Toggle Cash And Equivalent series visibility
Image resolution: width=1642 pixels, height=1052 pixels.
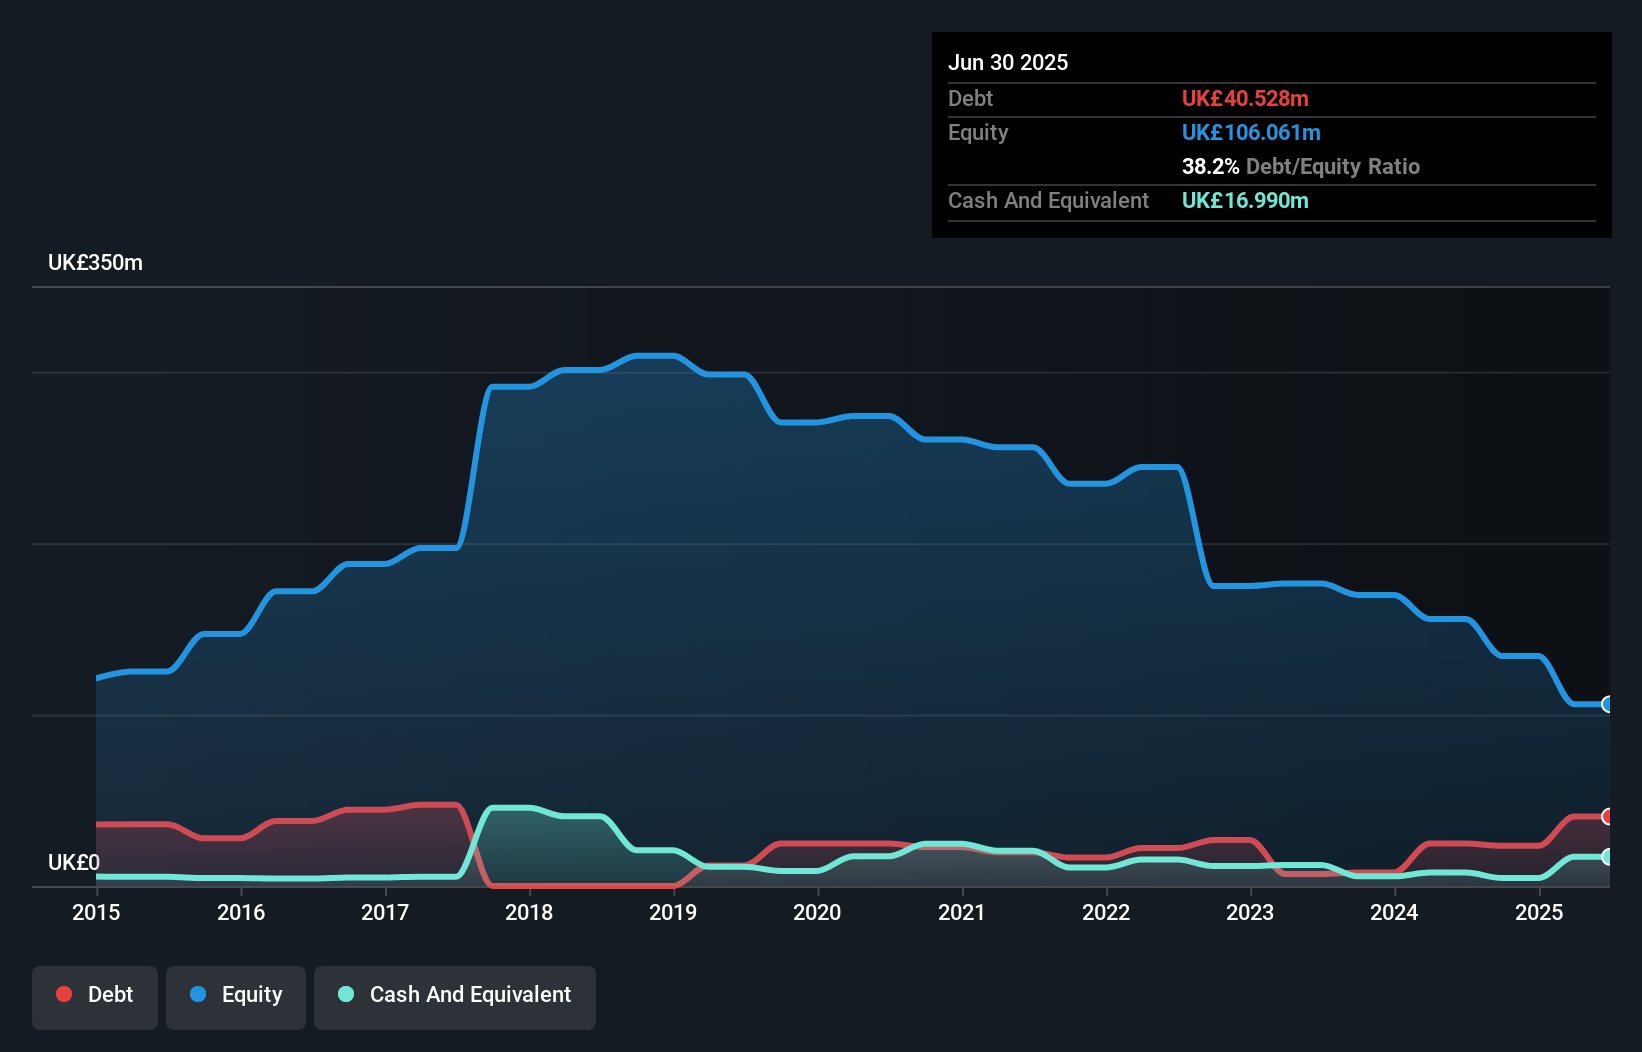click(x=455, y=997)
